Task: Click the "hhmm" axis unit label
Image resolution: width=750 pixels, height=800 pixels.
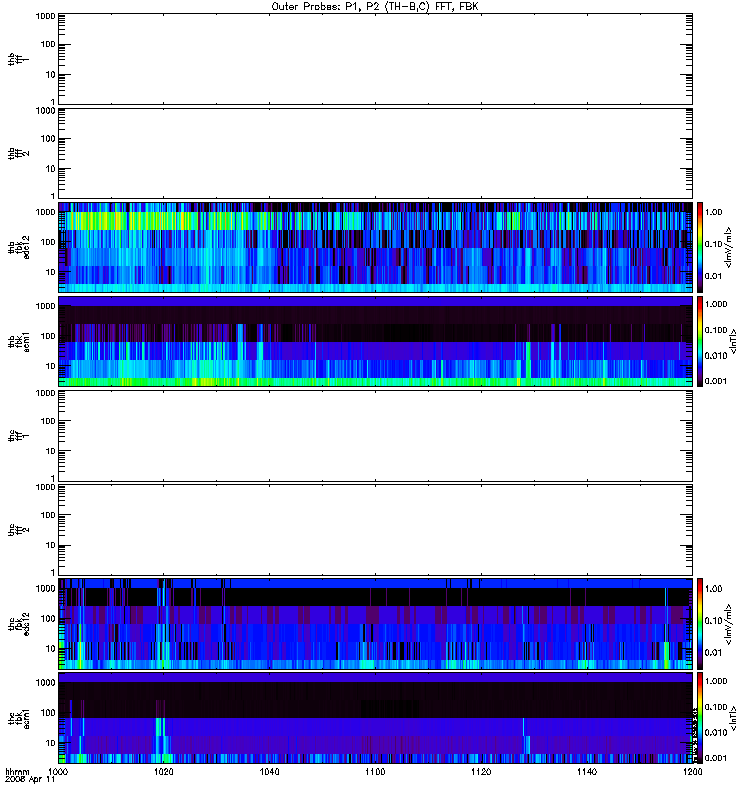Action: coord(17,771)
